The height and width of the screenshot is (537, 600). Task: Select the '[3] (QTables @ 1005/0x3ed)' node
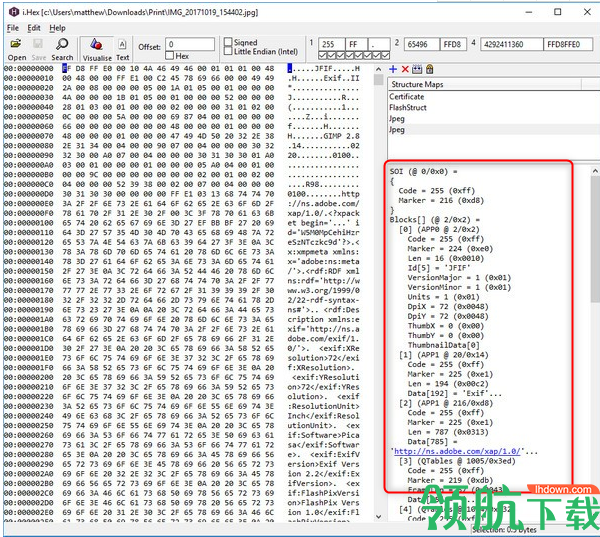tap(457, 461)
